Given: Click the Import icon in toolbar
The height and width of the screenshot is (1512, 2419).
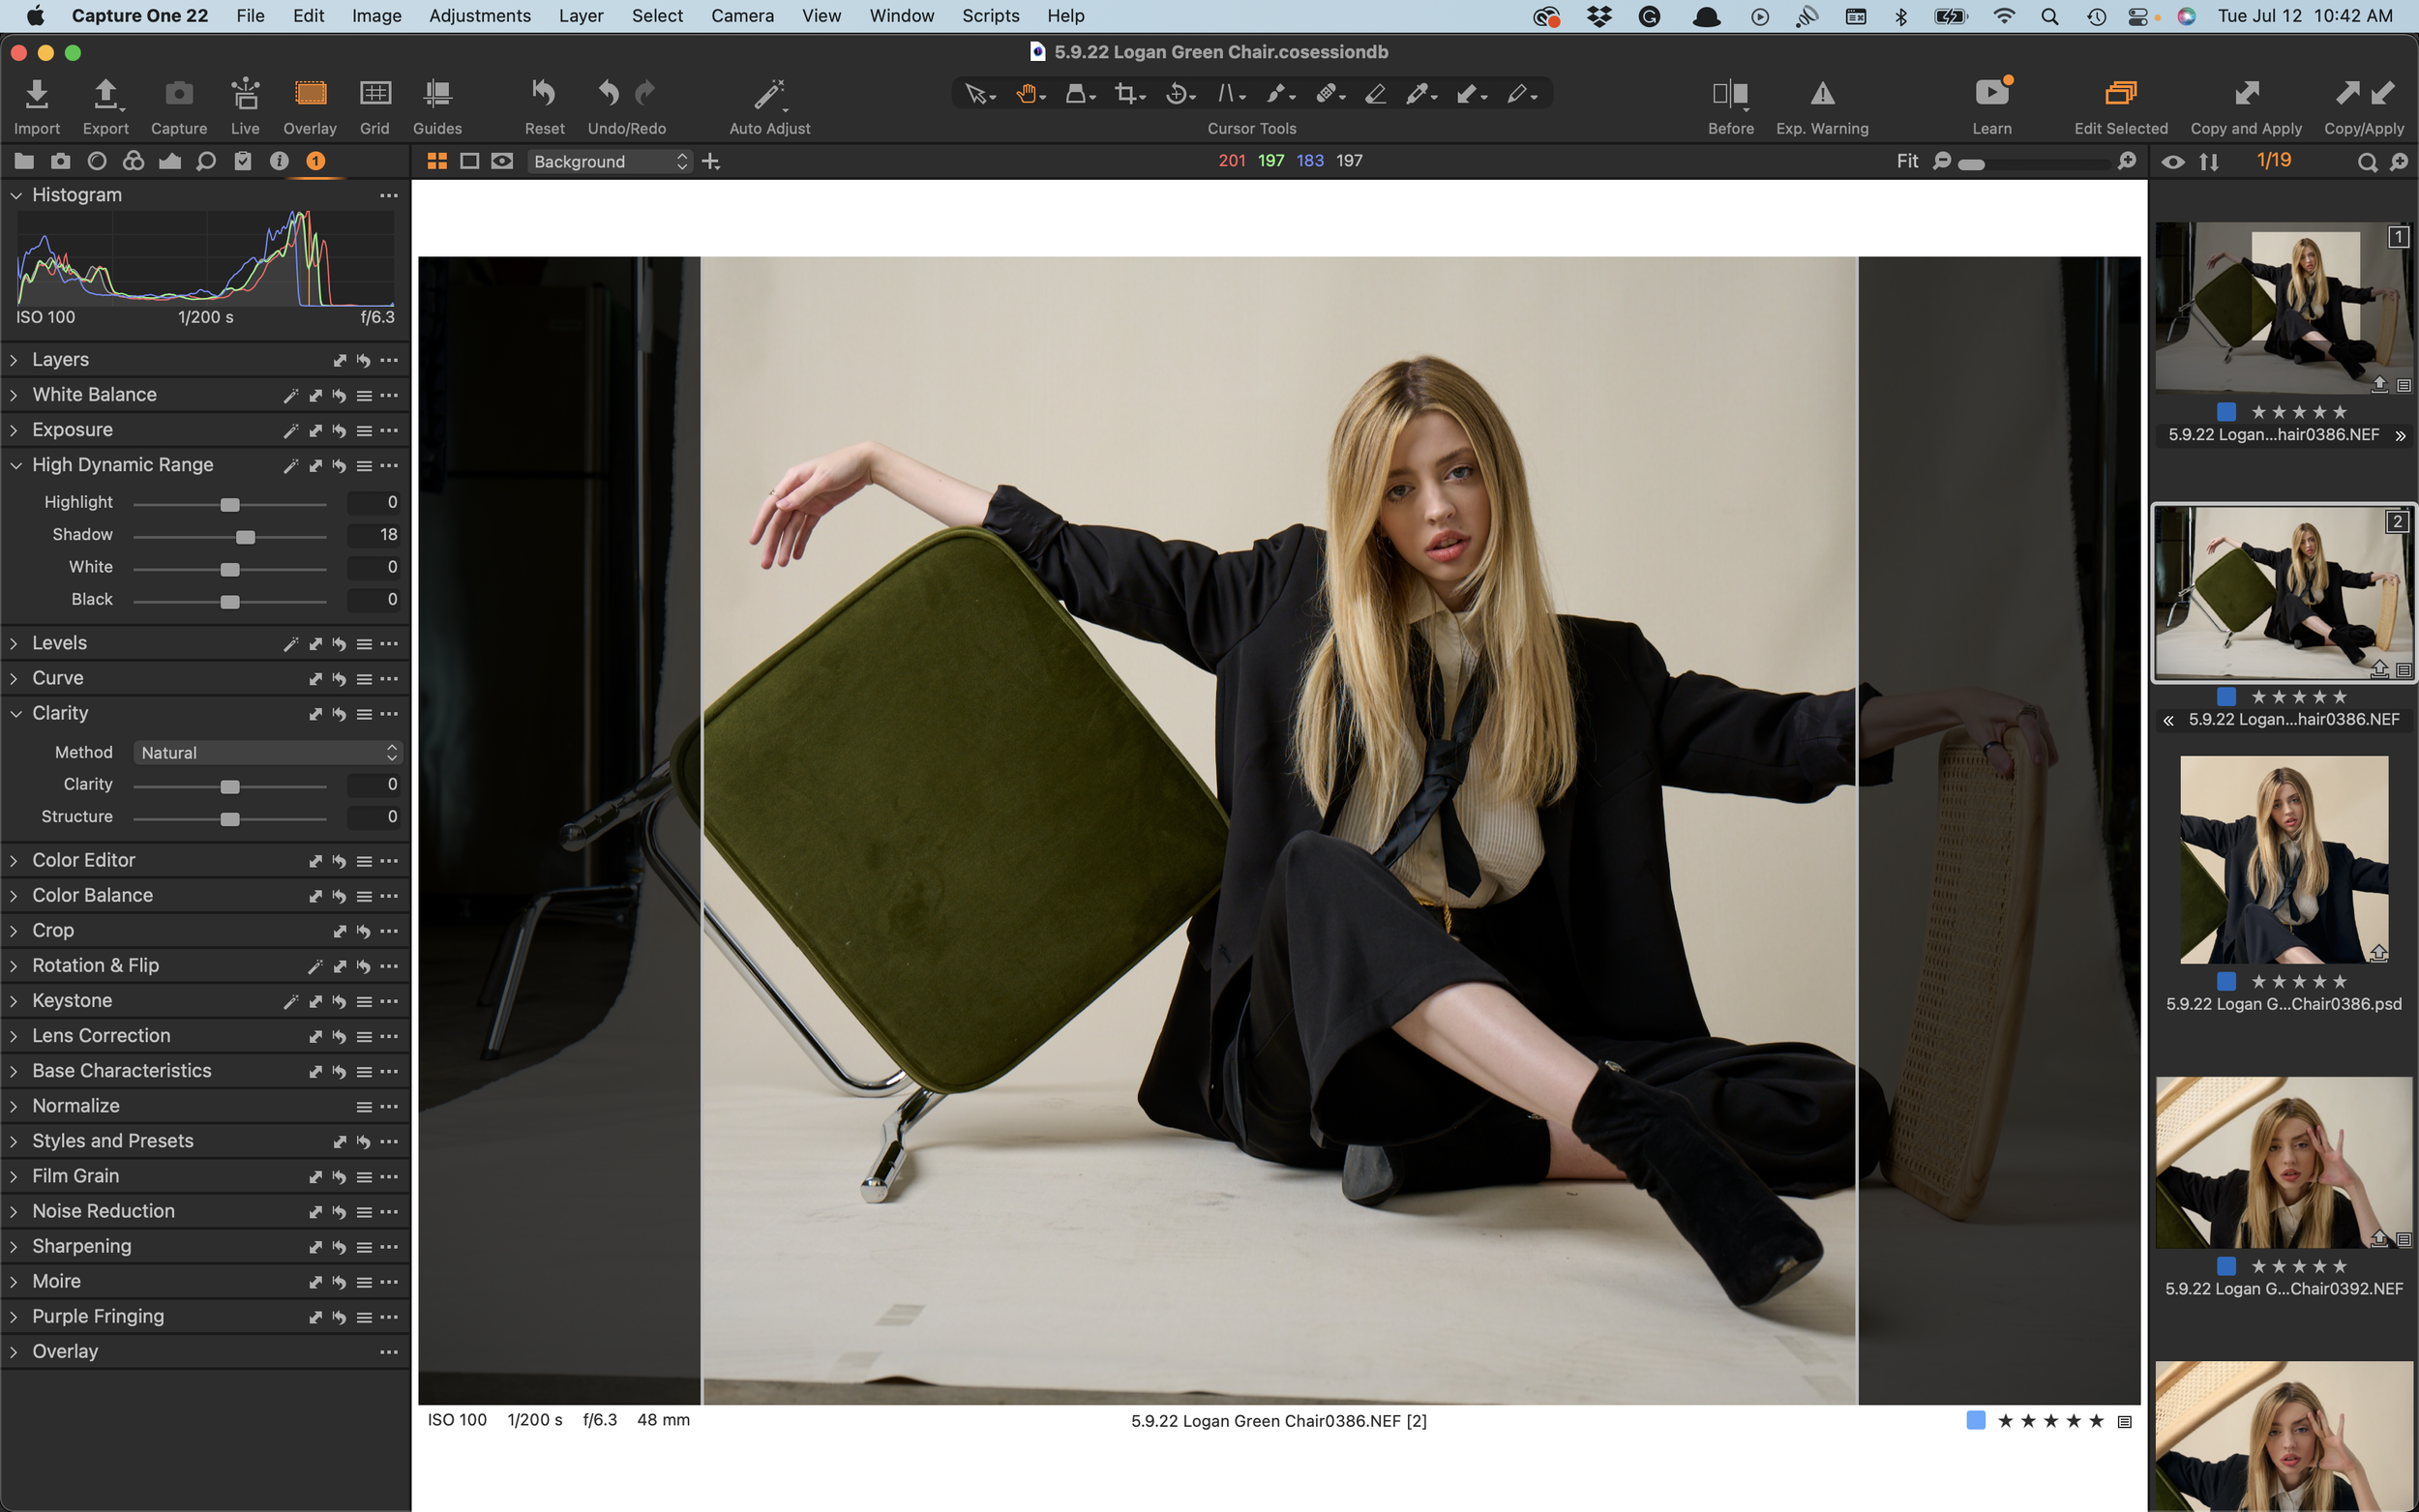Looking at the screenshot, I should click(37, 95).
